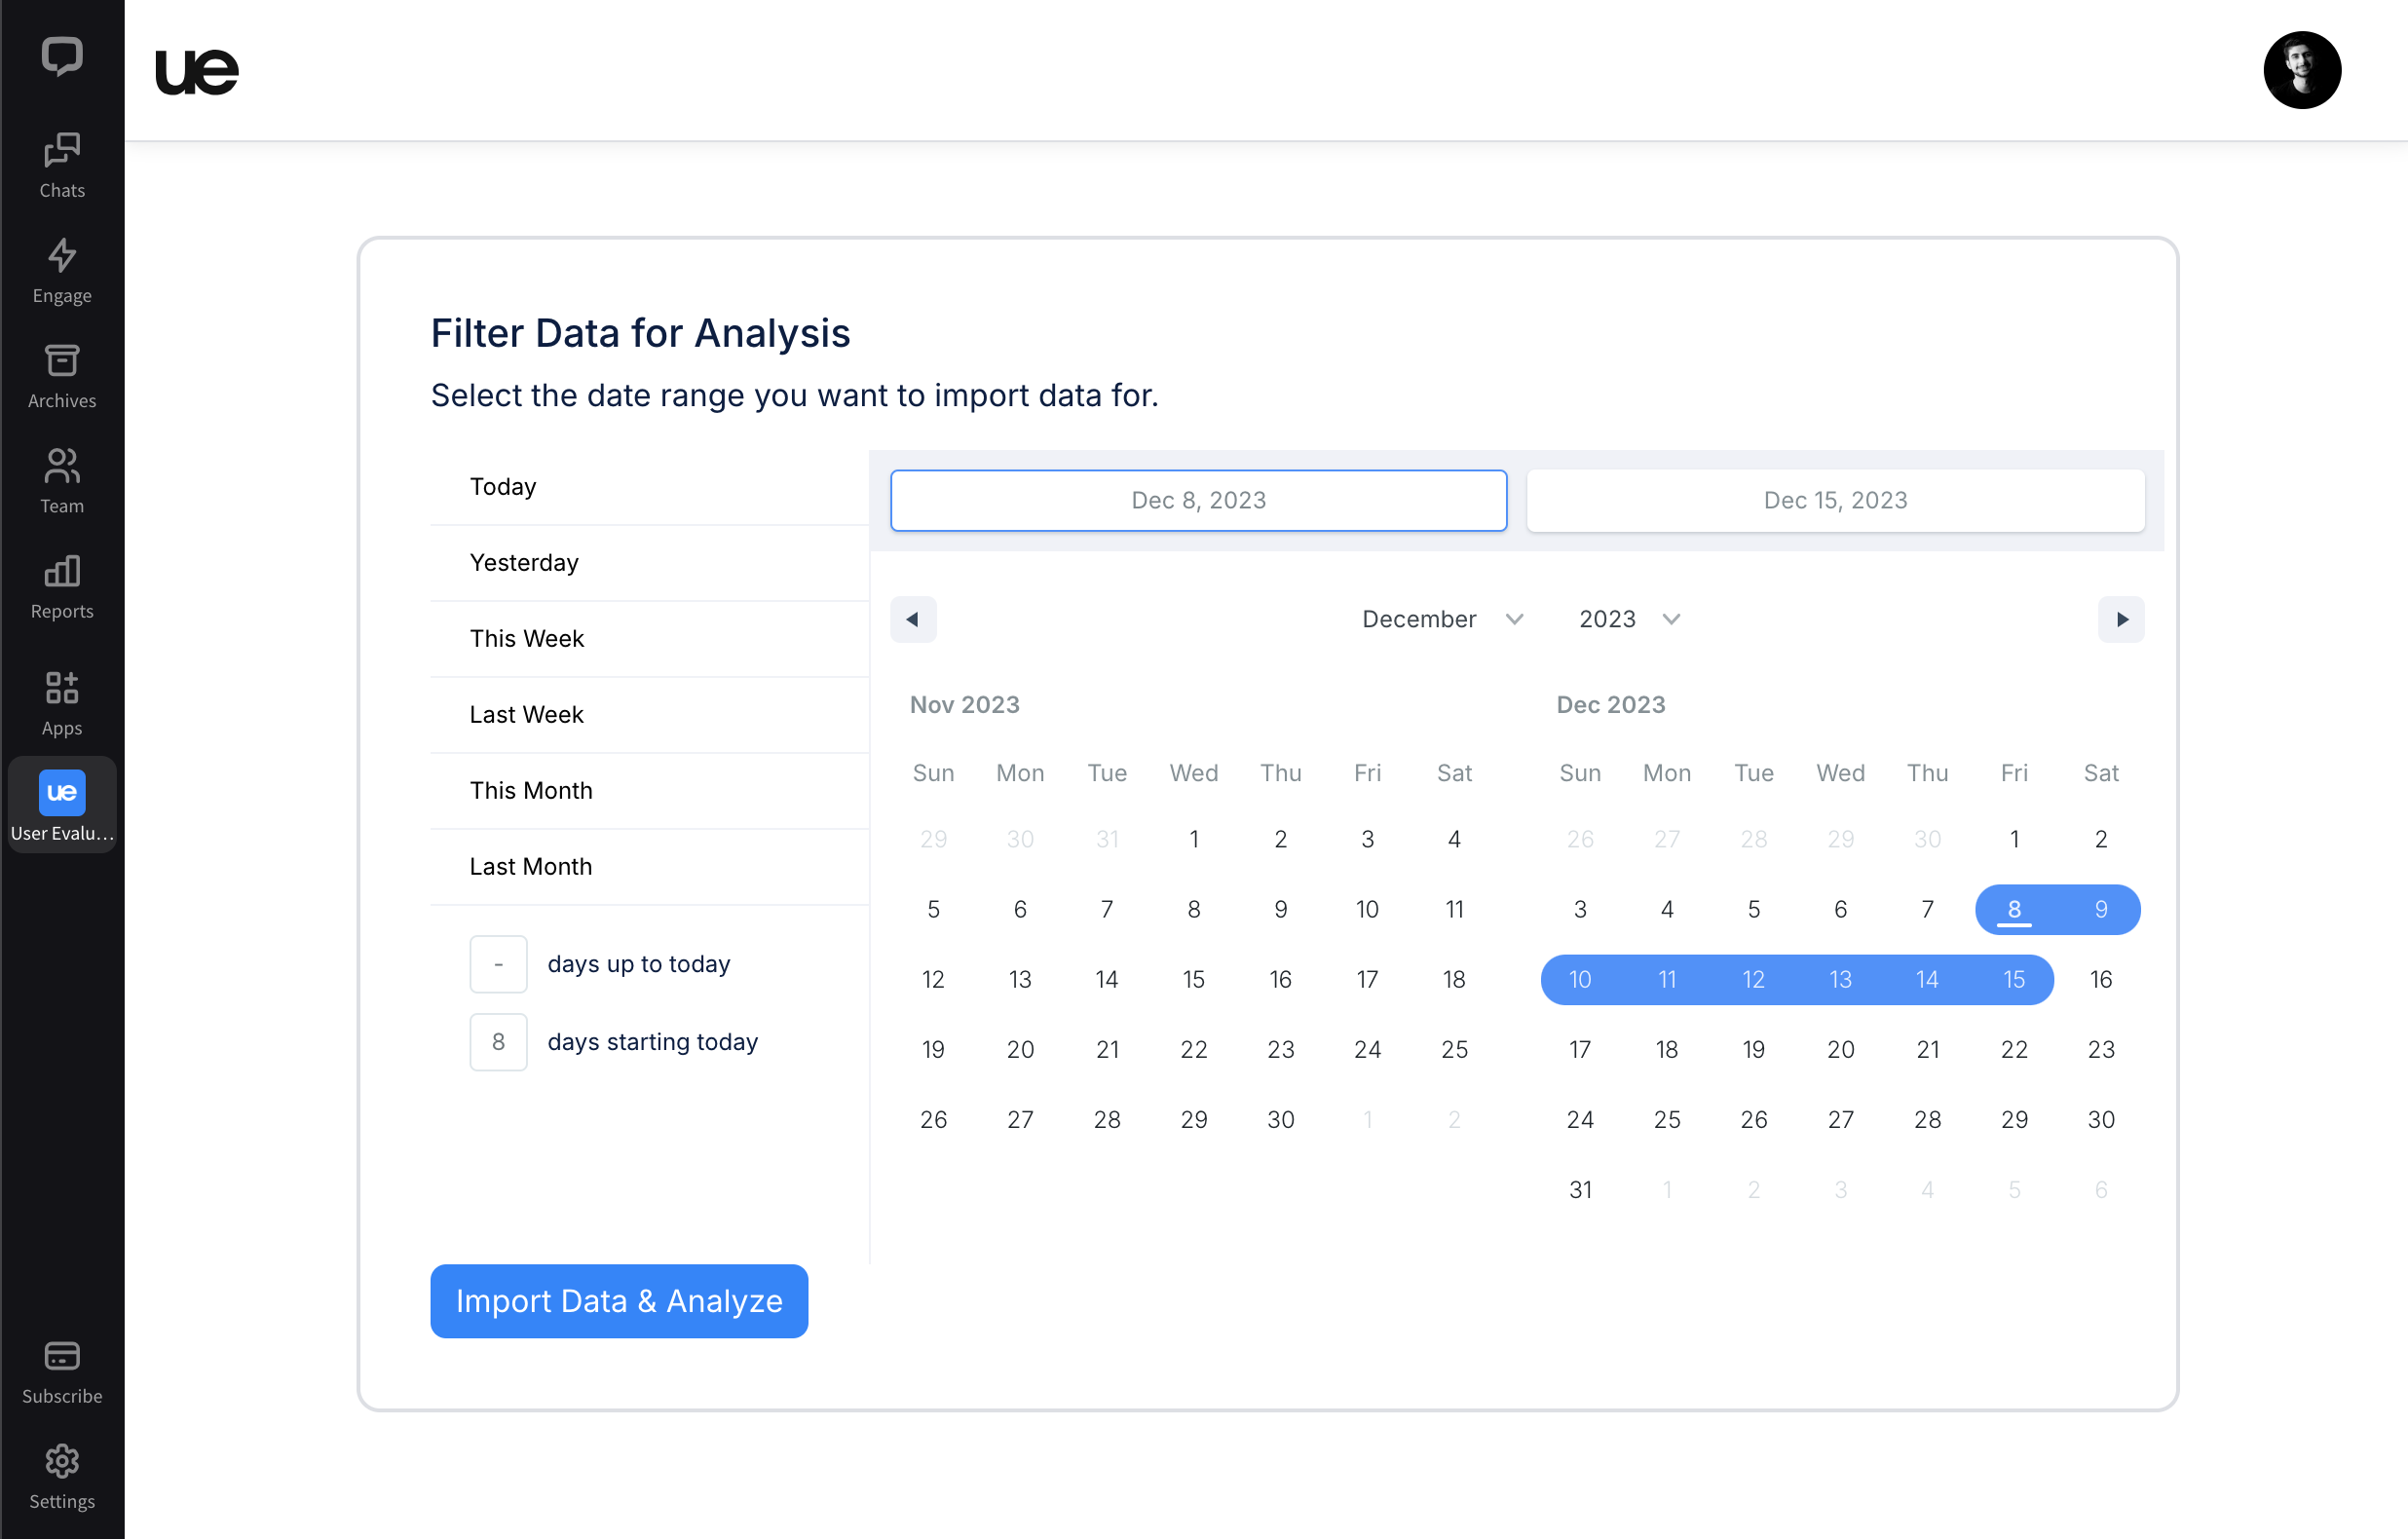Open the Archives box icon
The width and height of the screenshot is (2408, 1539).
62,361
